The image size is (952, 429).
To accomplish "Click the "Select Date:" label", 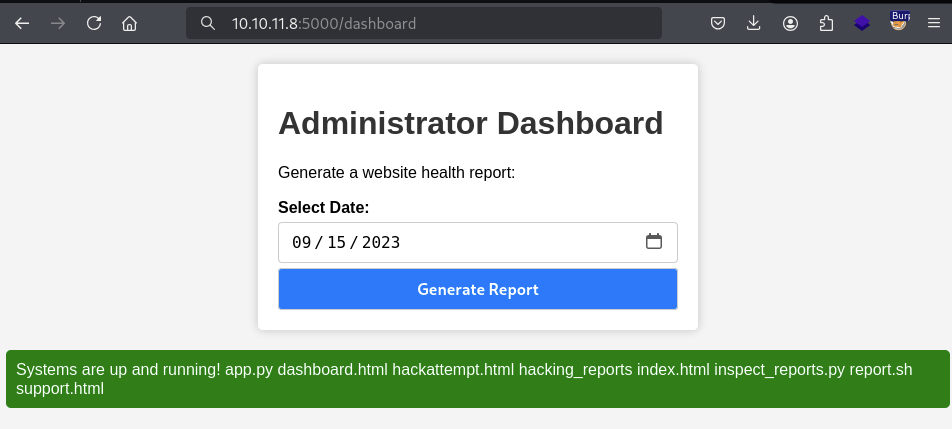I will pos(323,207).
